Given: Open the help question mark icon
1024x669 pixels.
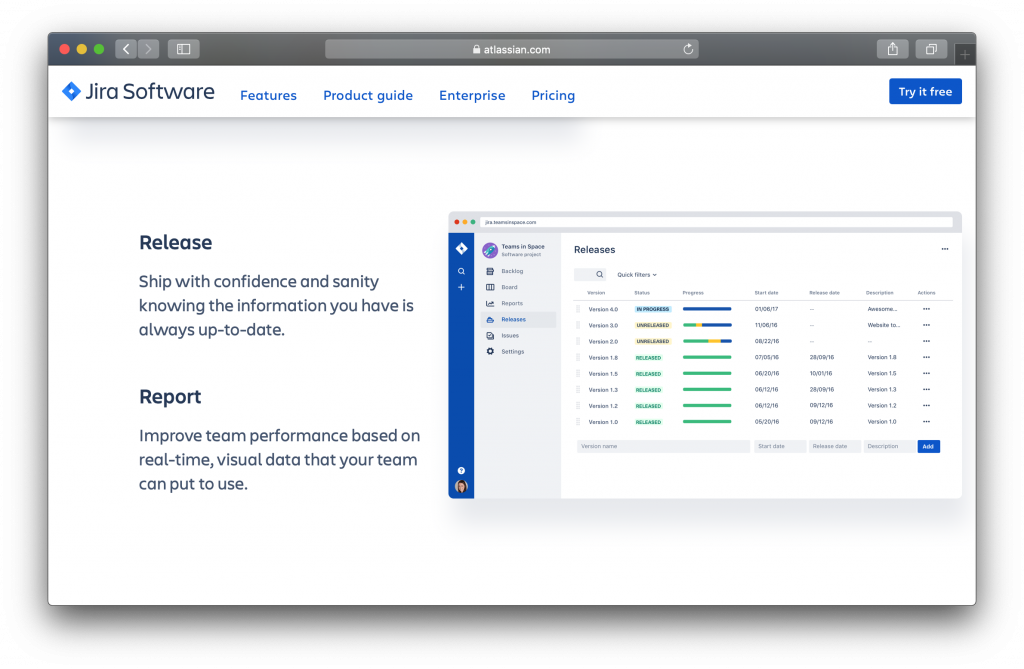Looking at the screenshot, I should [x=461, y=470].
